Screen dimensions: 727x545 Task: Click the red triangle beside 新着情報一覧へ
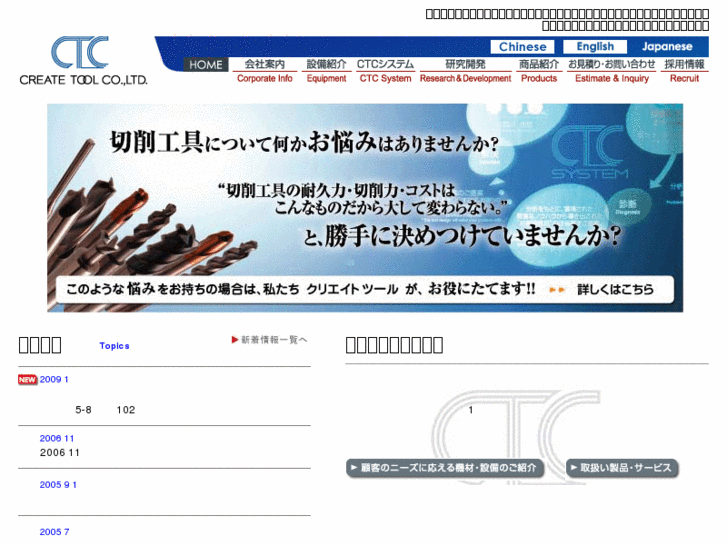(235, 340)
